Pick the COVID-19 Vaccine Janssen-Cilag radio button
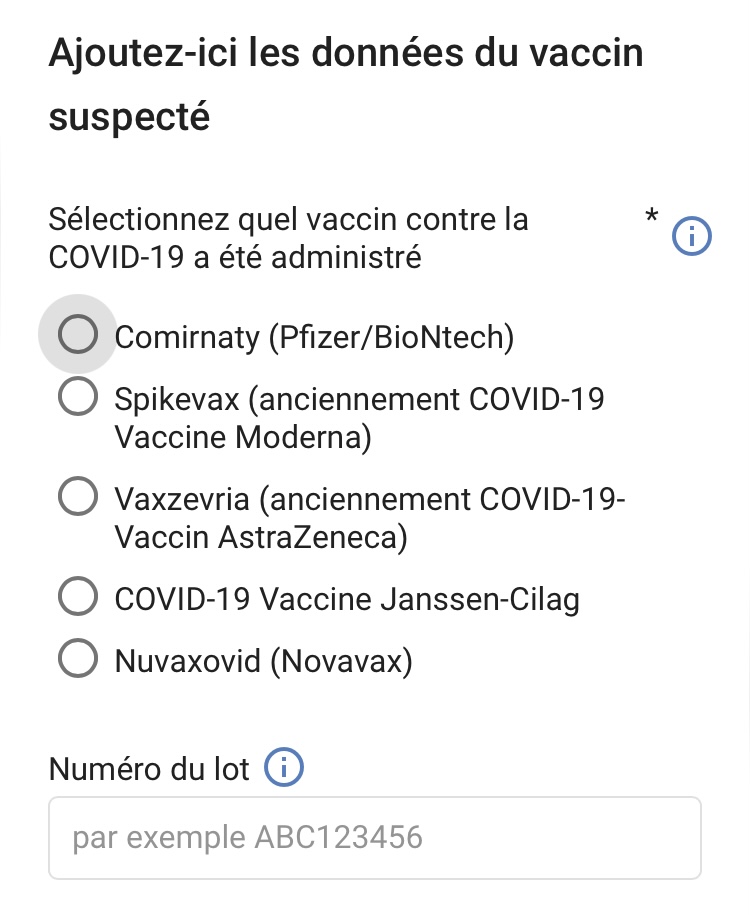Screen dimensions: 750x915 [x=78, y=598]
